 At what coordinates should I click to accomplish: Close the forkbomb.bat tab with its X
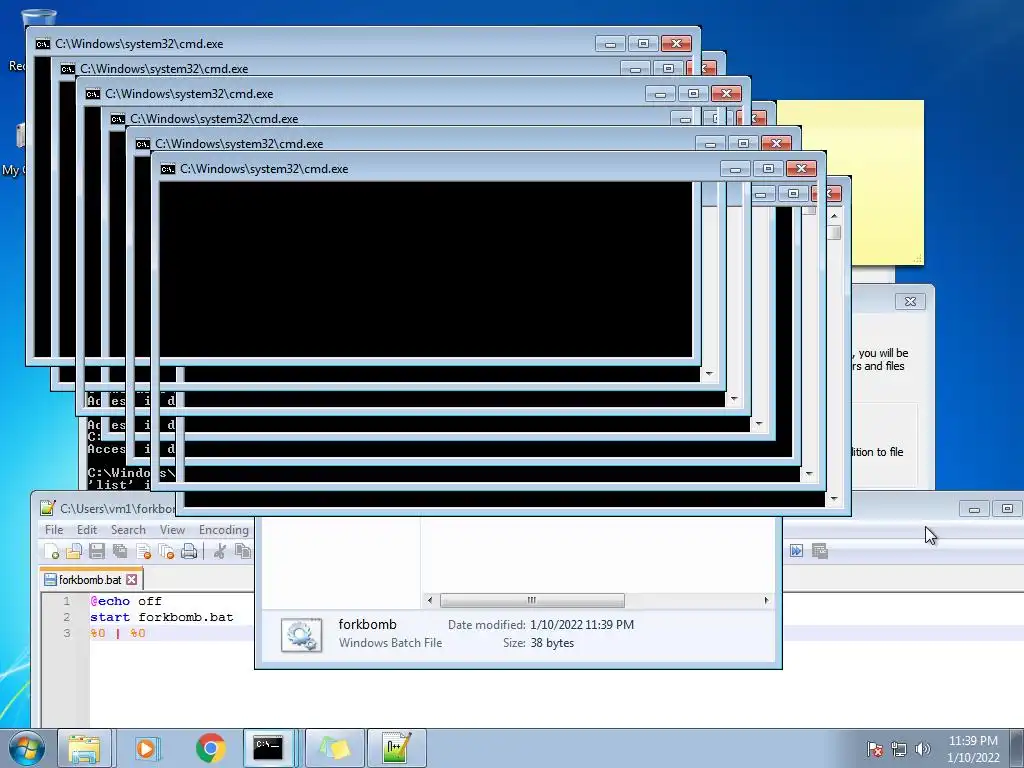tap(132, 579)
